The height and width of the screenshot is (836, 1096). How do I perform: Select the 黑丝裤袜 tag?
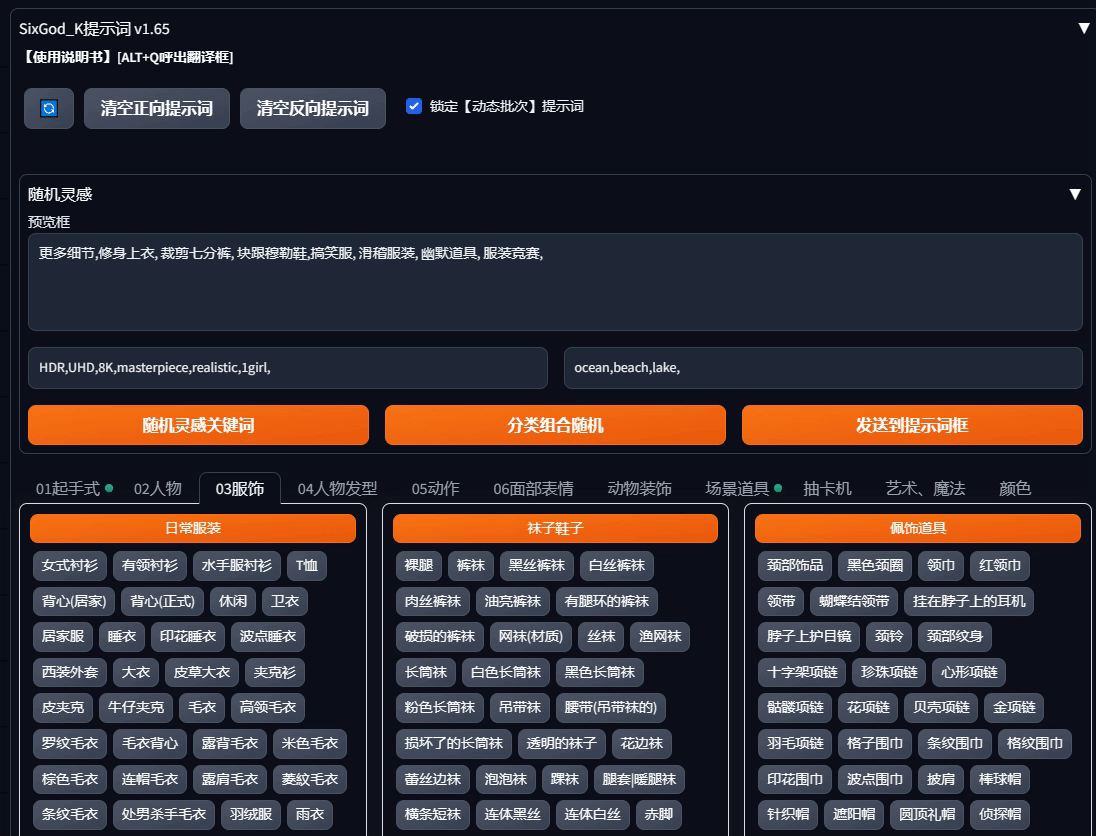tap(536, 566)
